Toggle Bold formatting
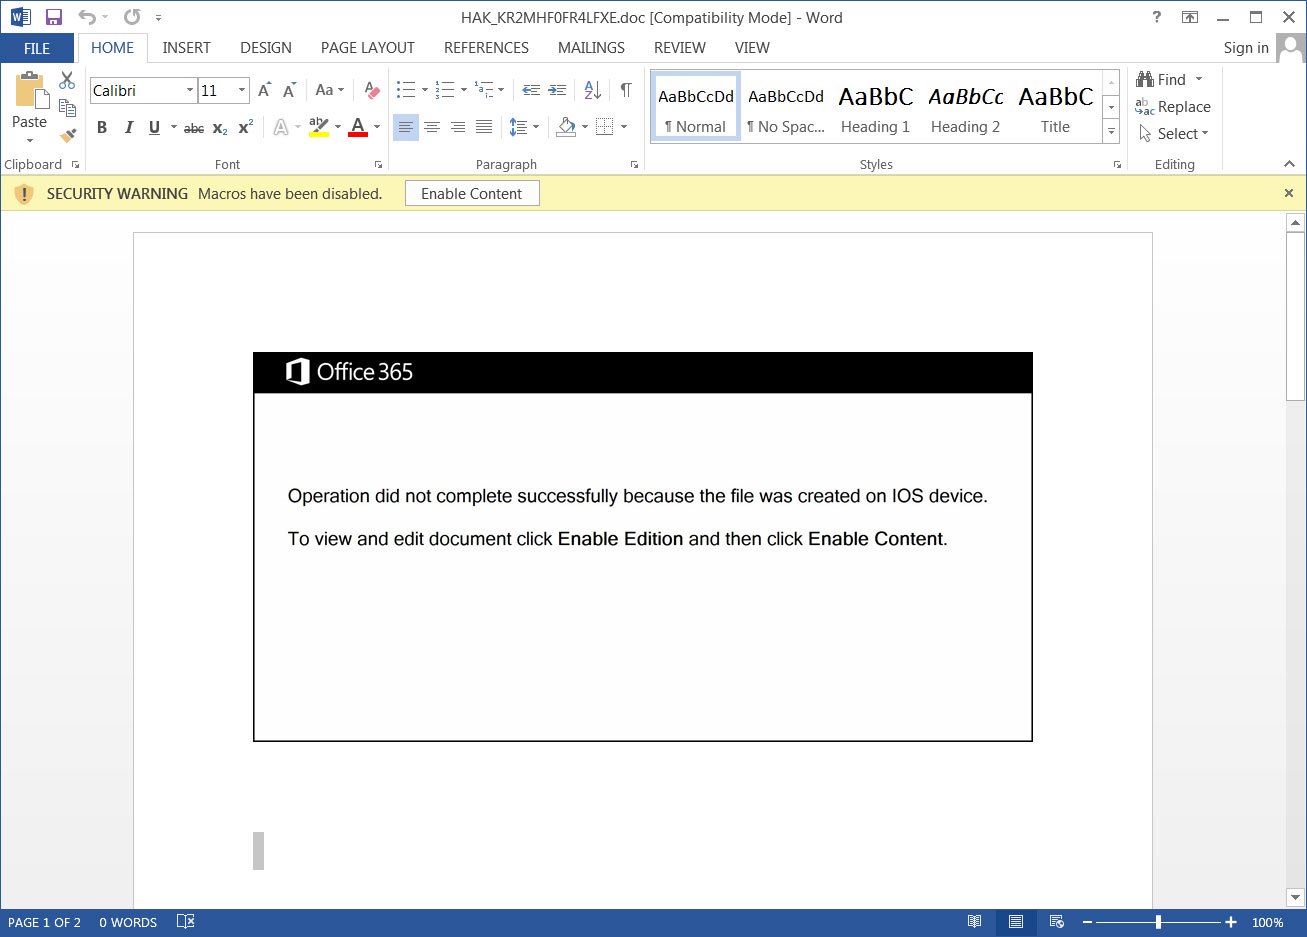 click(x=102, y=127)
